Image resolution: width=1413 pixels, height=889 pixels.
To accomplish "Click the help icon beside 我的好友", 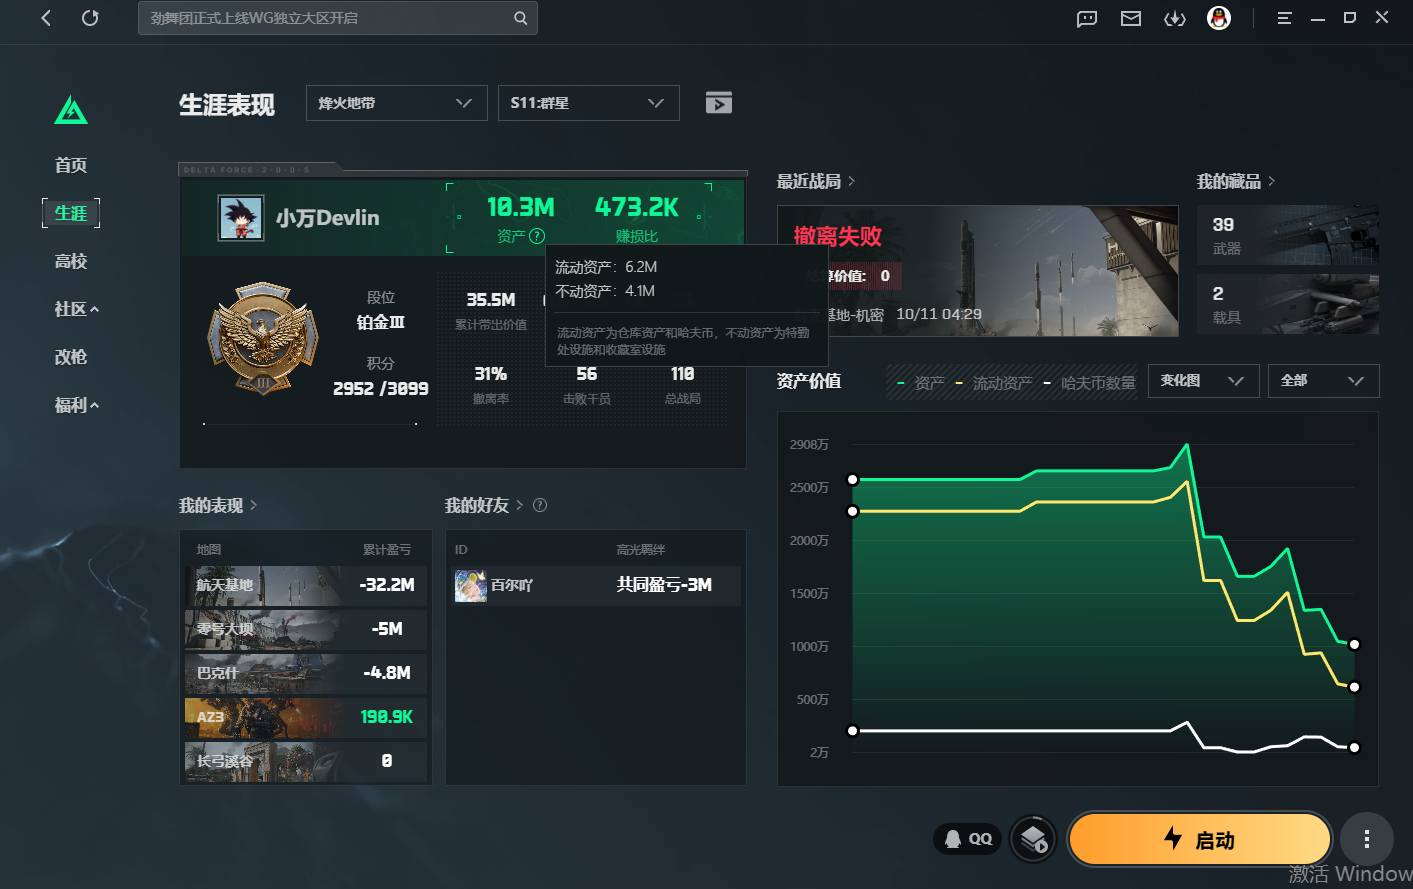I will tap(540, 505).
